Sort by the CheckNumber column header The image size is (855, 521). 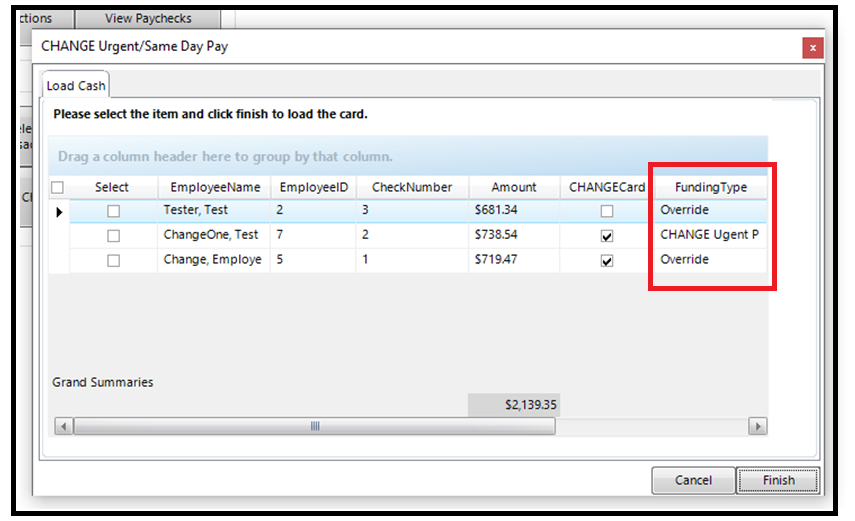412,187
